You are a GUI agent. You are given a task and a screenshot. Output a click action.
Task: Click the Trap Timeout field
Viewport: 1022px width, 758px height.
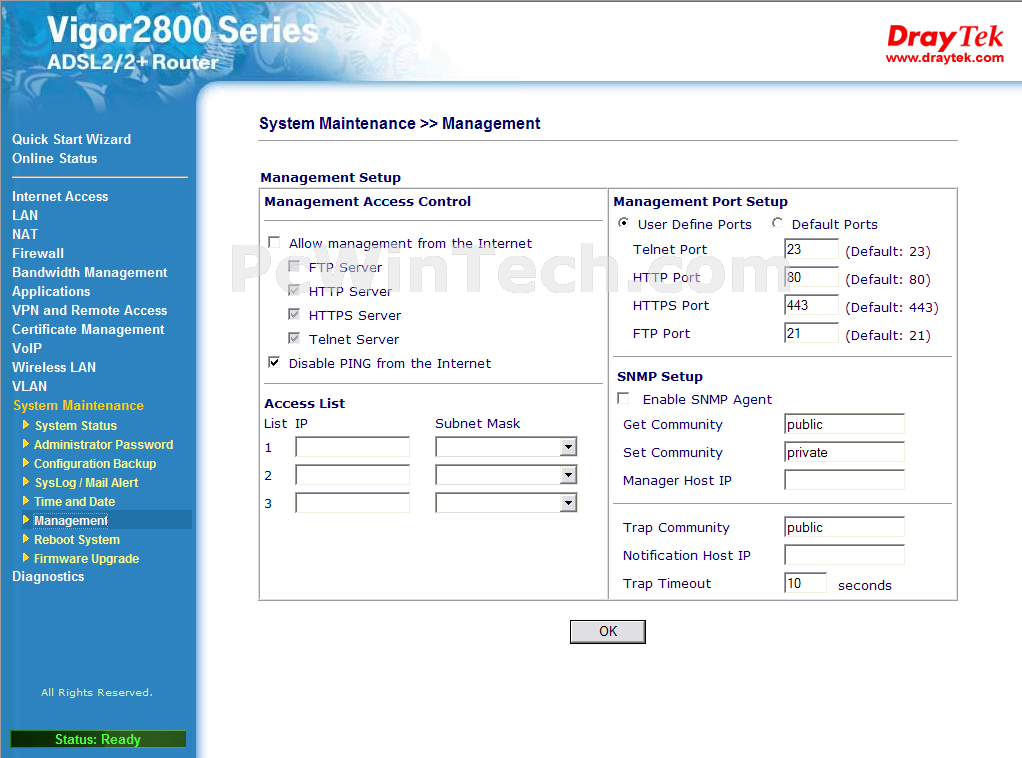806,583
